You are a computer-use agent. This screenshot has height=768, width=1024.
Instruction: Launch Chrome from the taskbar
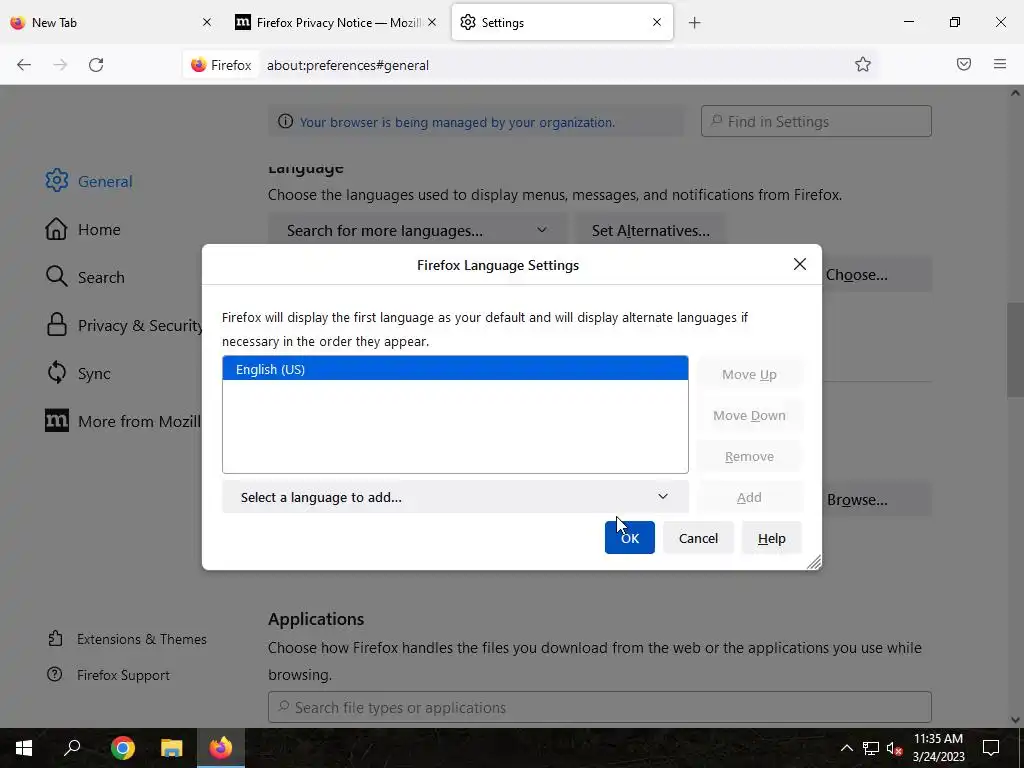point(122,748)
